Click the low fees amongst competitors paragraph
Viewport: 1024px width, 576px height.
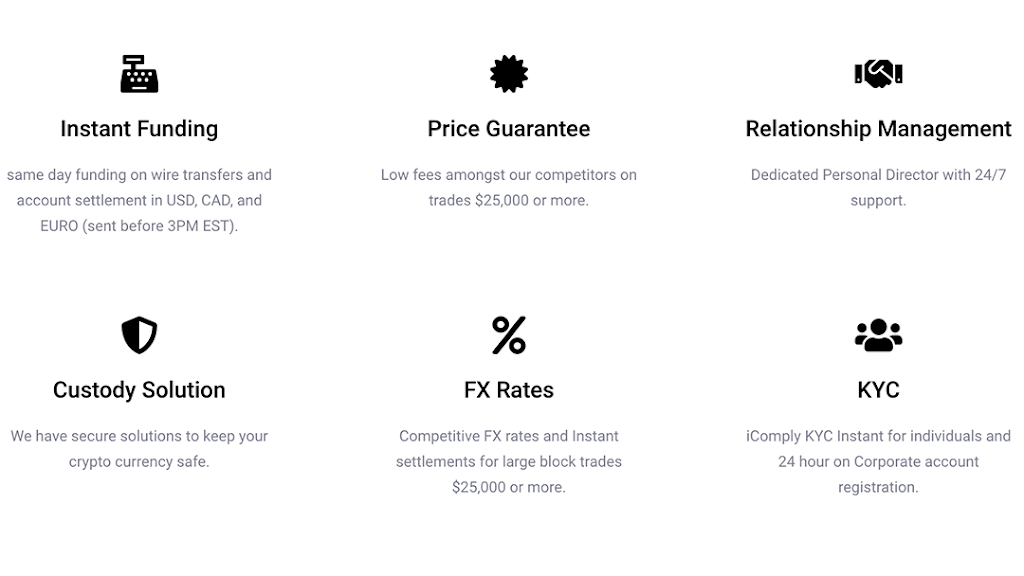(x=508, y=187)
